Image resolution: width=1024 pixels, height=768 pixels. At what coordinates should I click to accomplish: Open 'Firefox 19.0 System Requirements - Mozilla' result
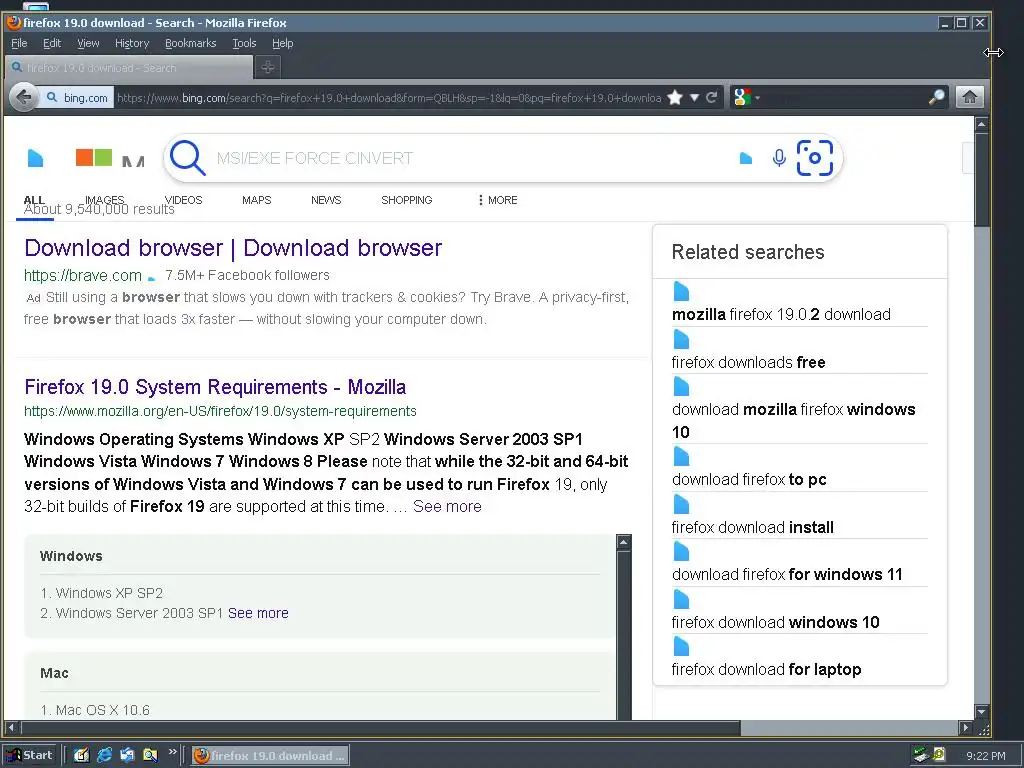pyautogui.click(x=215, y=387)
